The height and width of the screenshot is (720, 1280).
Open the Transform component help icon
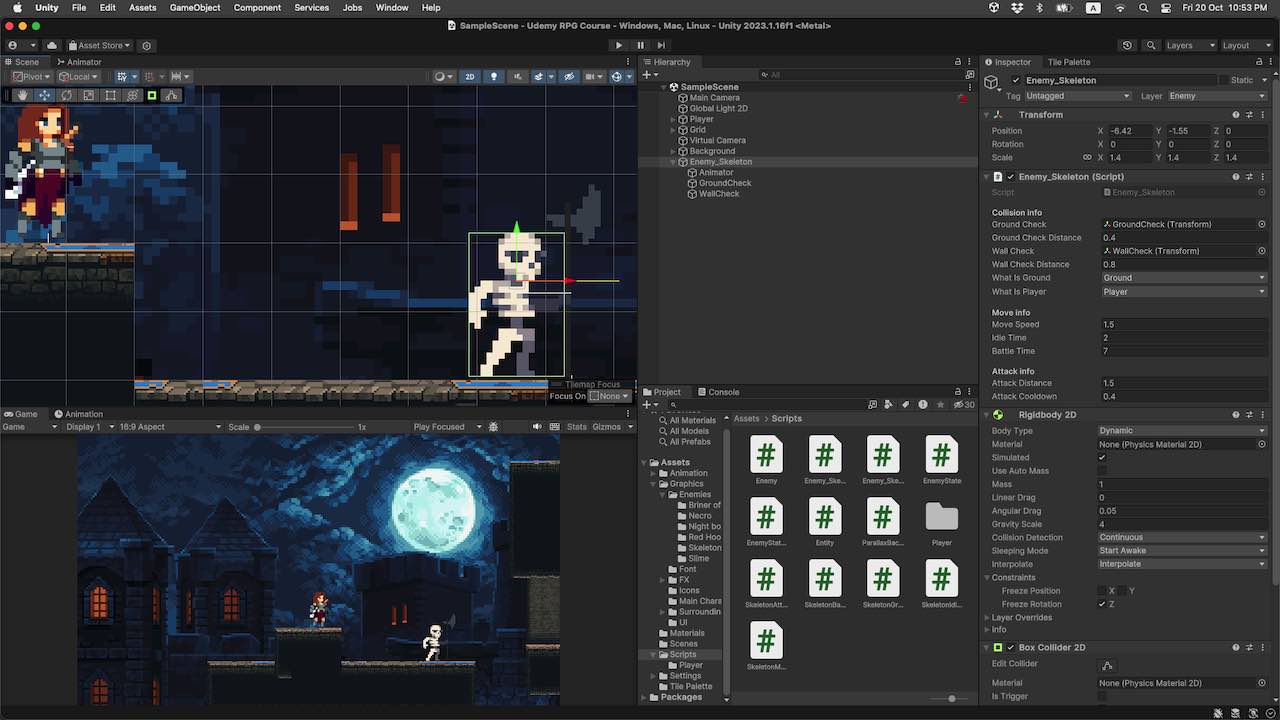pyautogui.click(x=1236, y=115)
